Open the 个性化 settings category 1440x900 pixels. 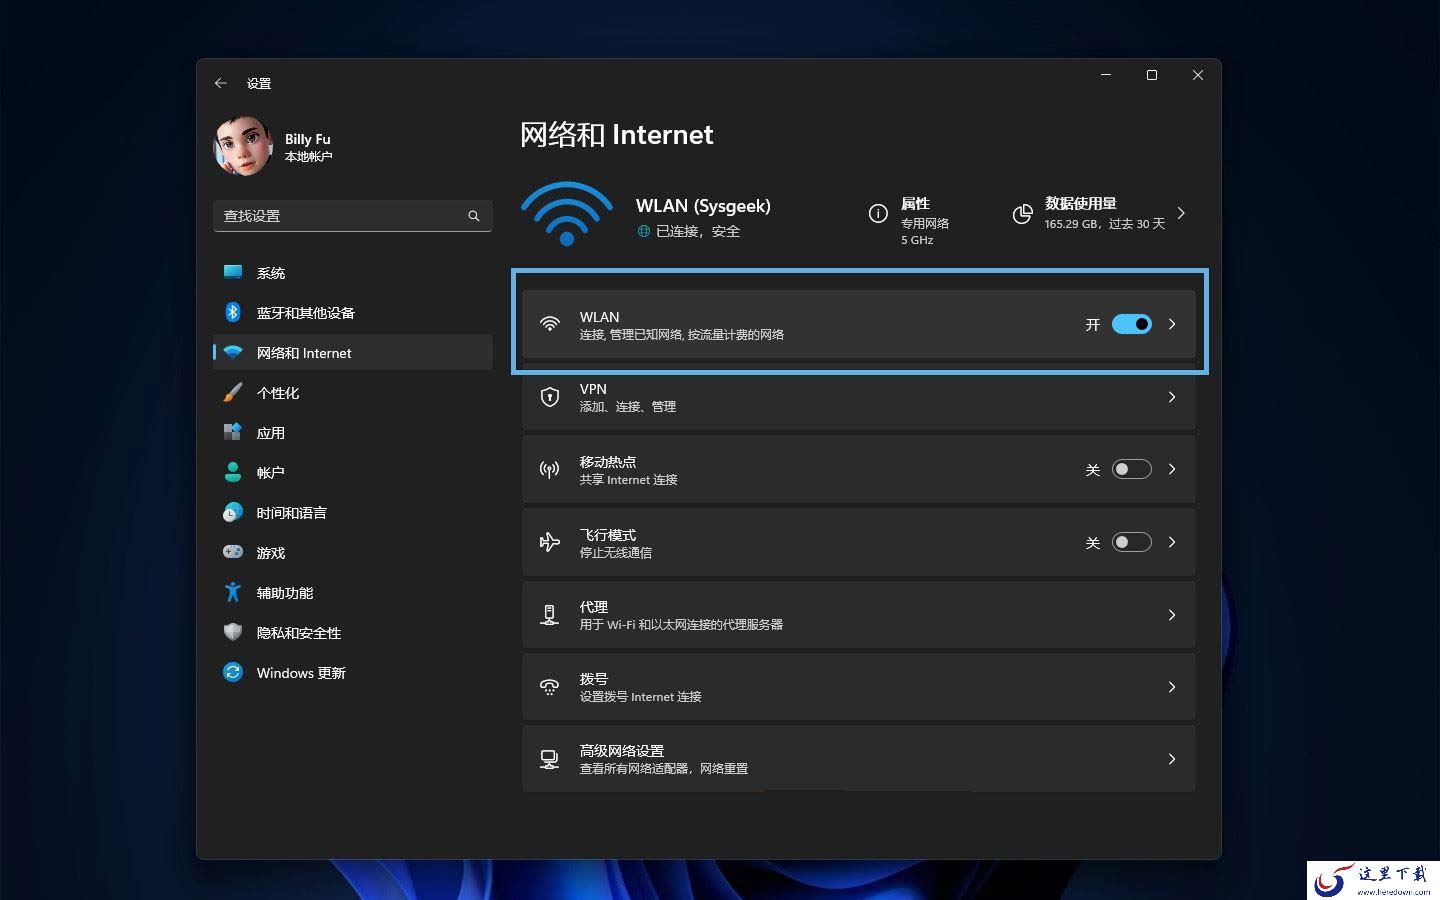click(x=353, y=392)
